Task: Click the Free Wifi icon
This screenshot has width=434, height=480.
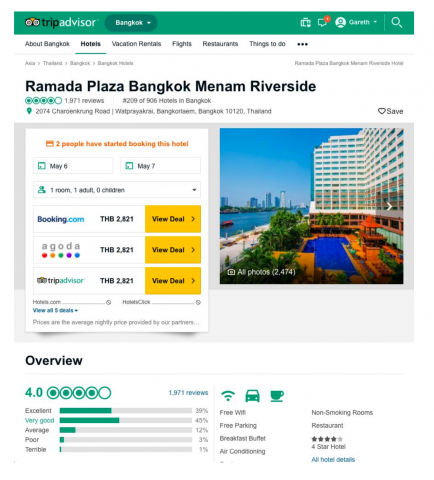Action: (x=228, y=396)
